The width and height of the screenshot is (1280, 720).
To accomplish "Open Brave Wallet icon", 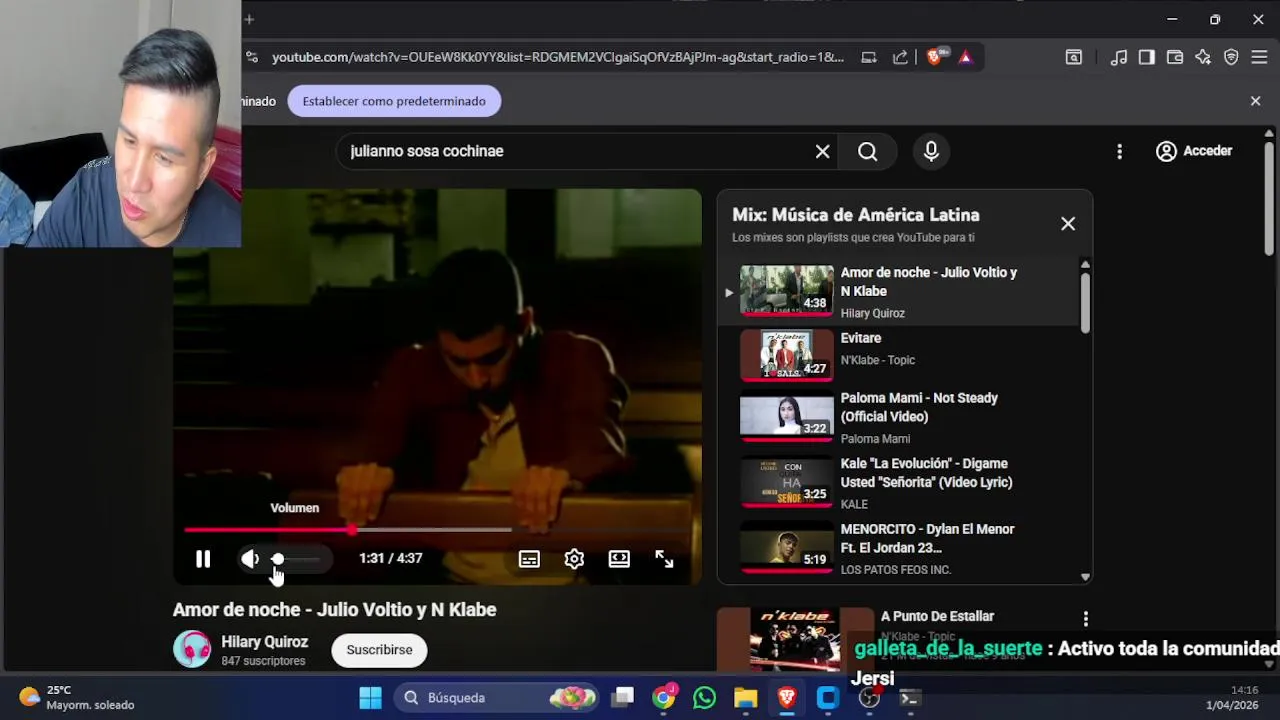I will point(1175,57).
